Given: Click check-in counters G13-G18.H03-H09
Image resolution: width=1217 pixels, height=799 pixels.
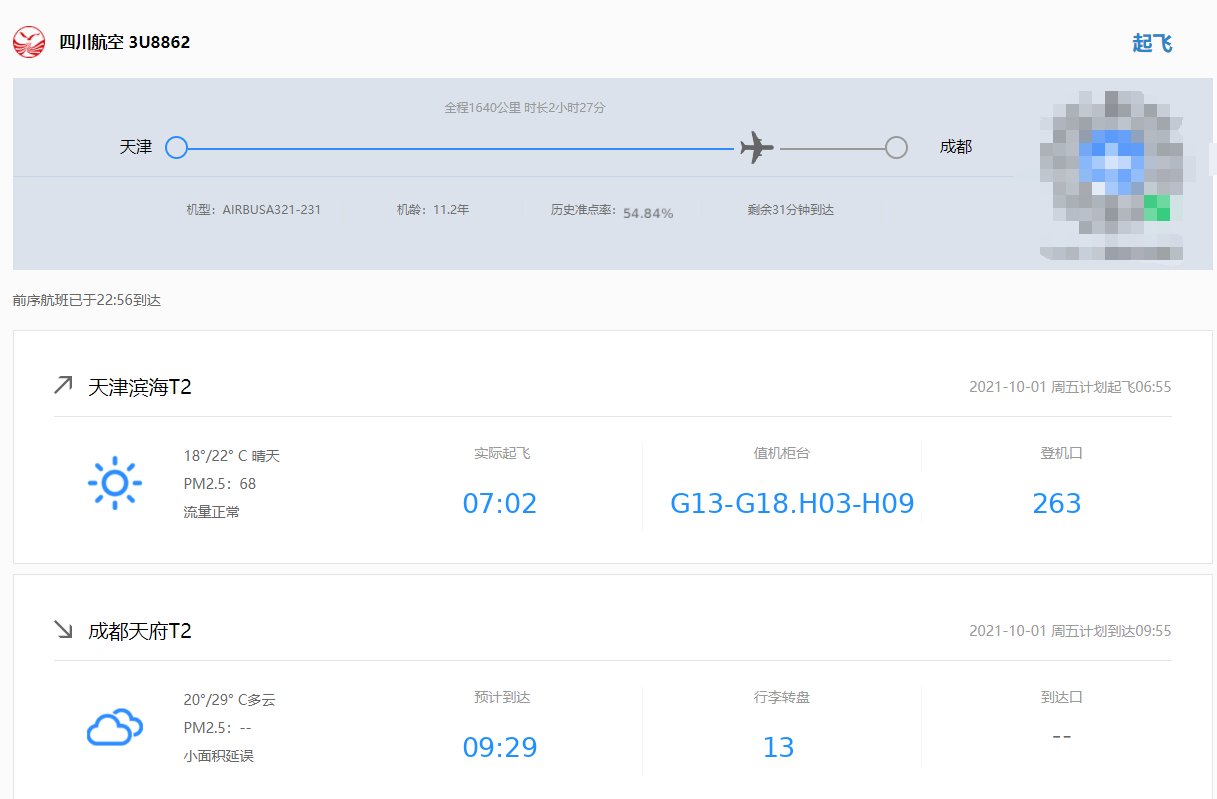Looking at the screenshot, I should pos(792,503).
